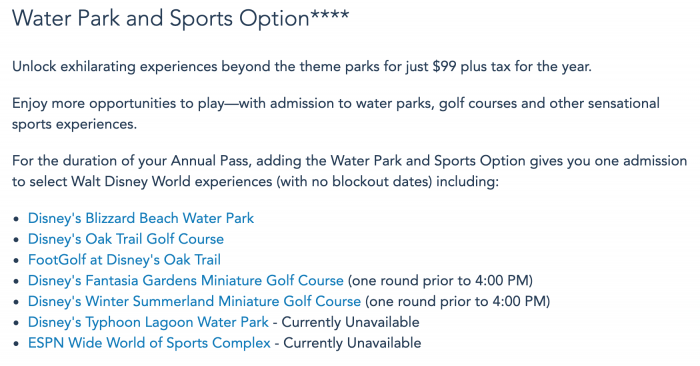Click the bullet point before FootGolf entry
Viewport: 700px width, 366px height.
pos(17,261)
